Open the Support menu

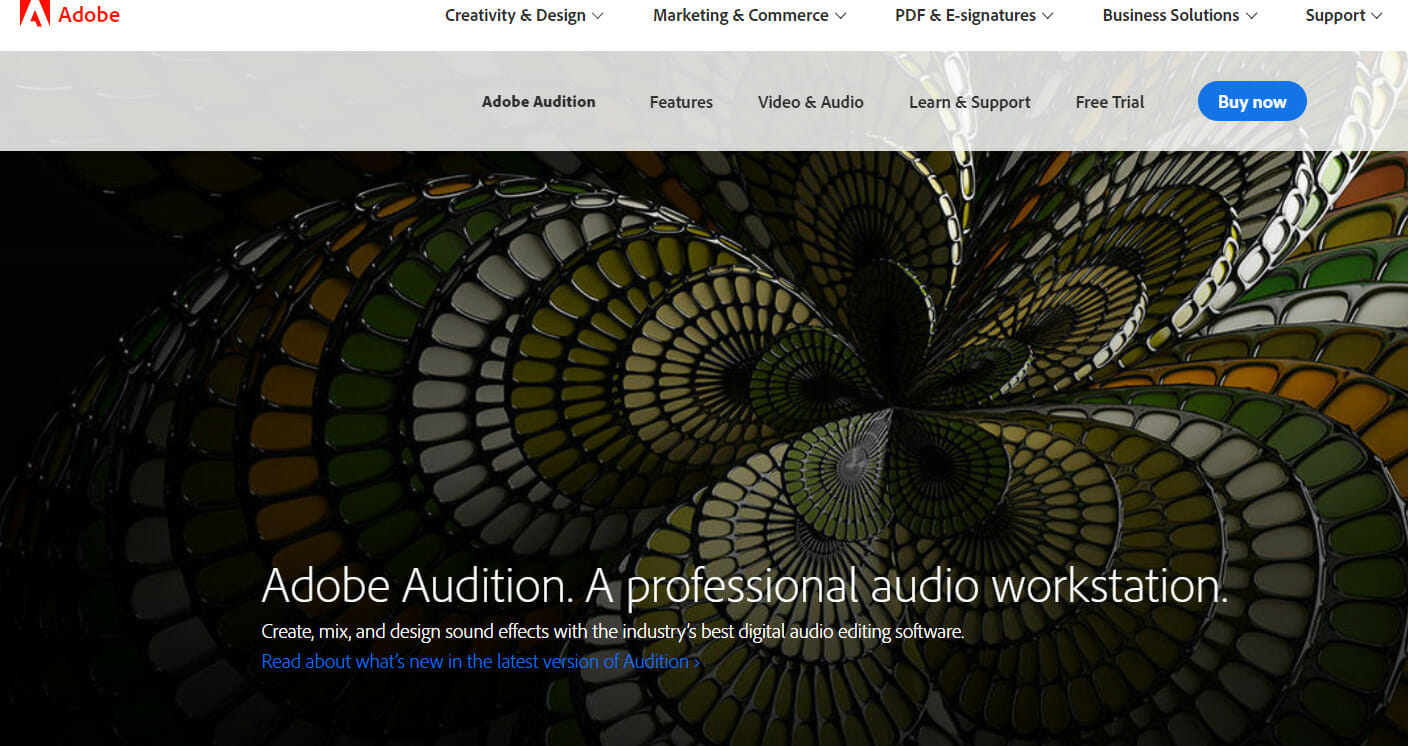click(x=1344, y=15)
